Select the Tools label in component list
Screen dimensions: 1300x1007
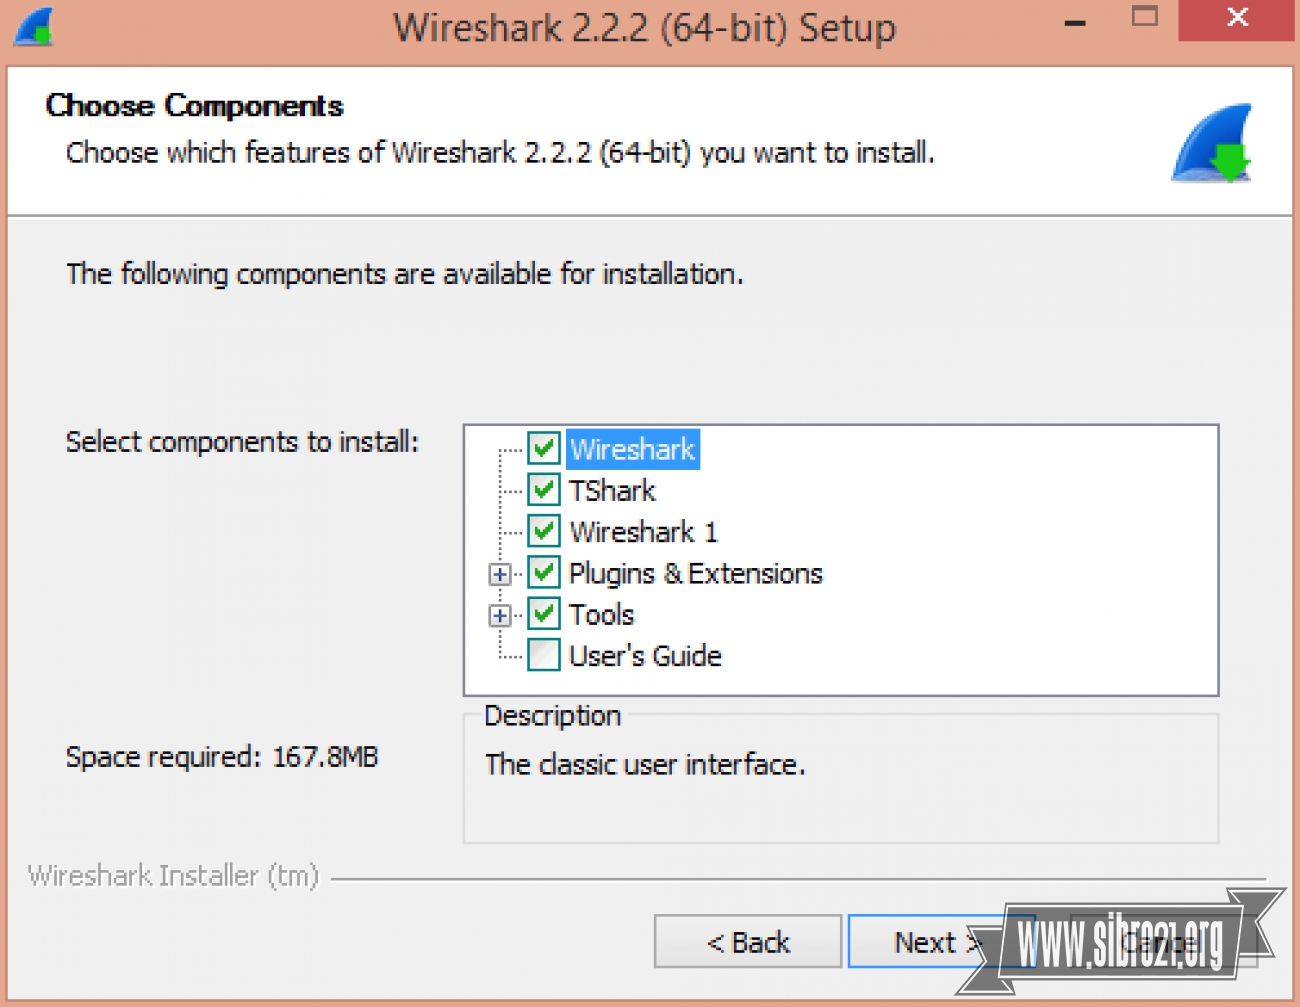[601, 614]
